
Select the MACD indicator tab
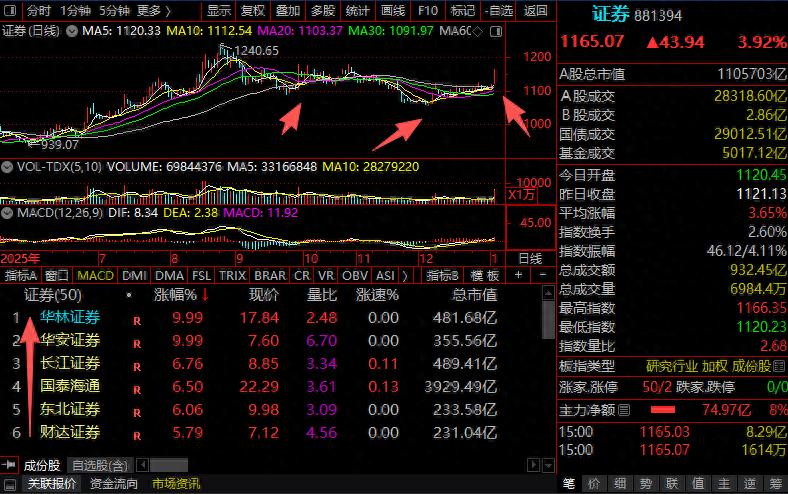point(95,275)
